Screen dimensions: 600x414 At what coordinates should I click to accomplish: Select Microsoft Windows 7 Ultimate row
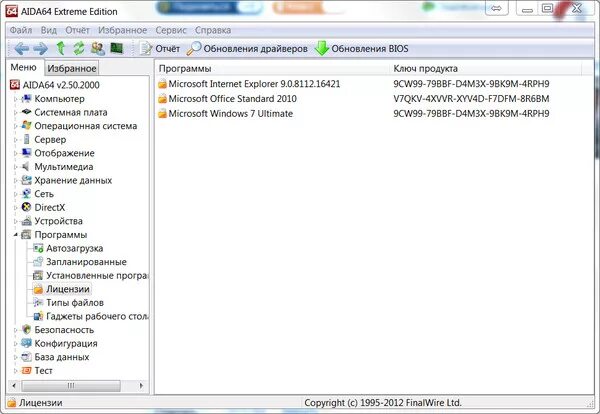click(230, 114)
